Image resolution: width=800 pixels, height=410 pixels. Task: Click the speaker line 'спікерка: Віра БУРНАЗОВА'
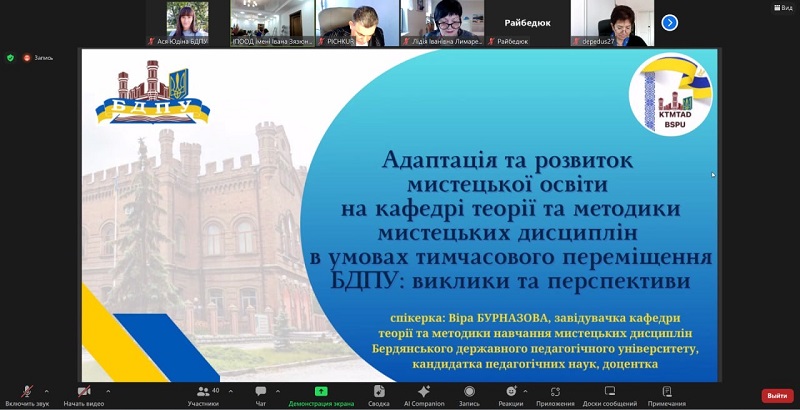click(x=469, y=318)
